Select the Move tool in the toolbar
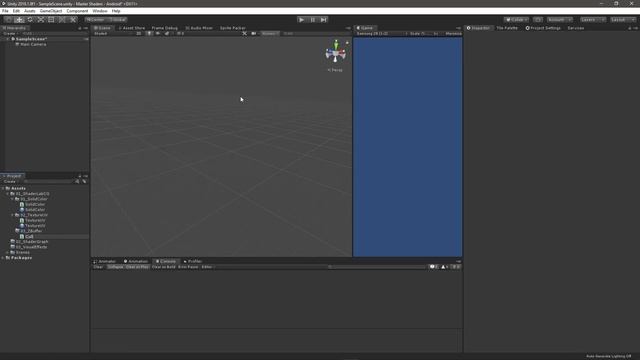 tap(19, 20)
